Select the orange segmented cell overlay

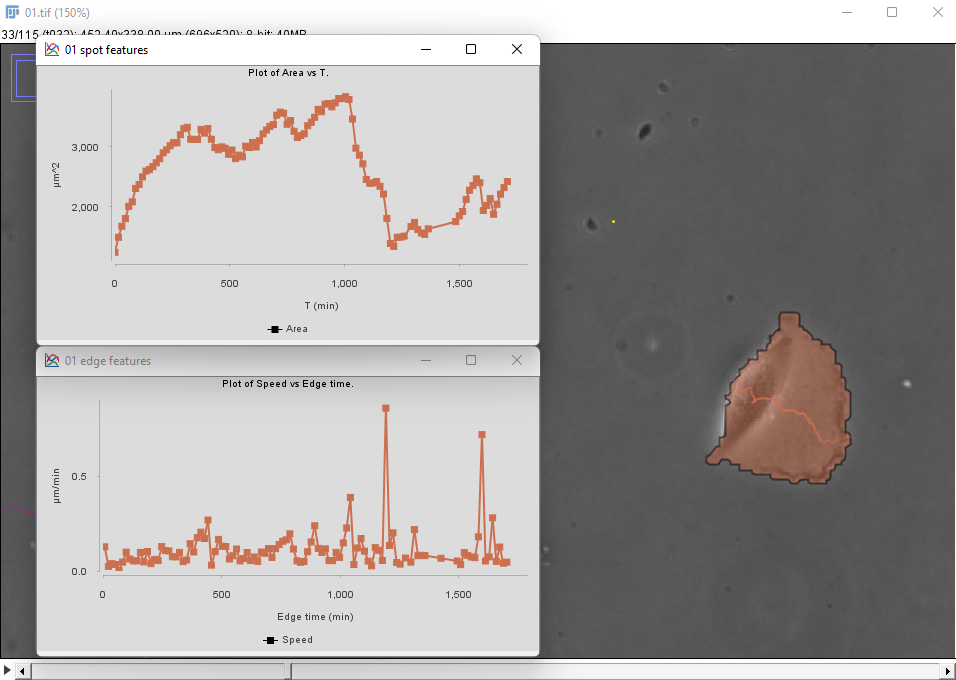pos(790,420)
